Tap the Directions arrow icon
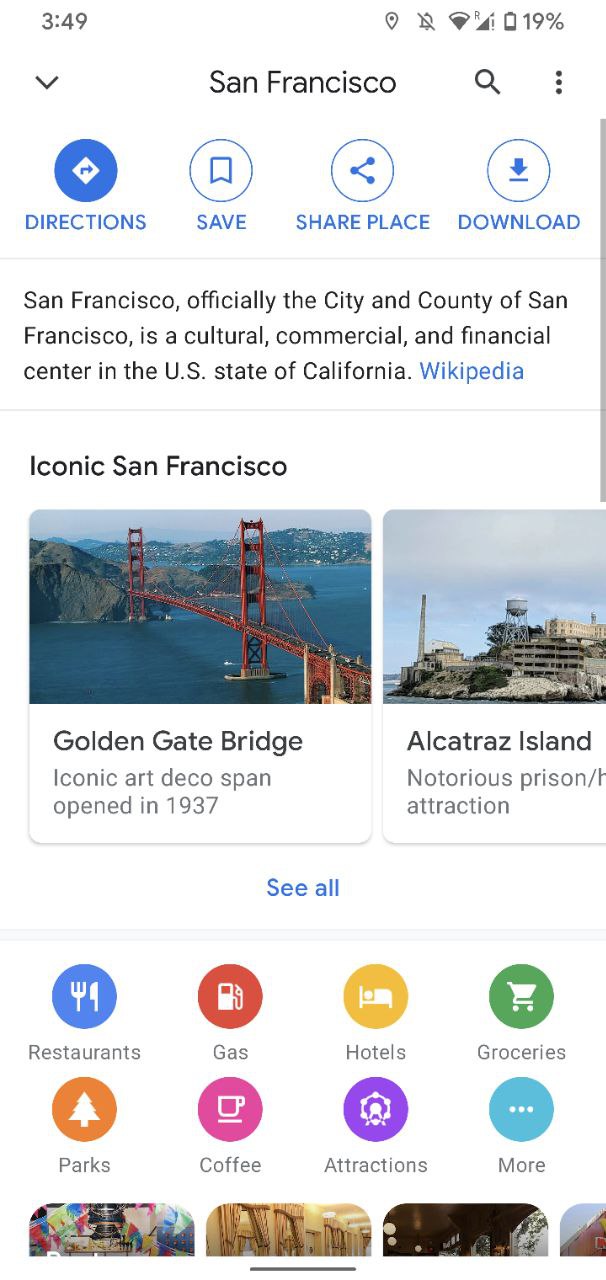 tap(85, 172)
